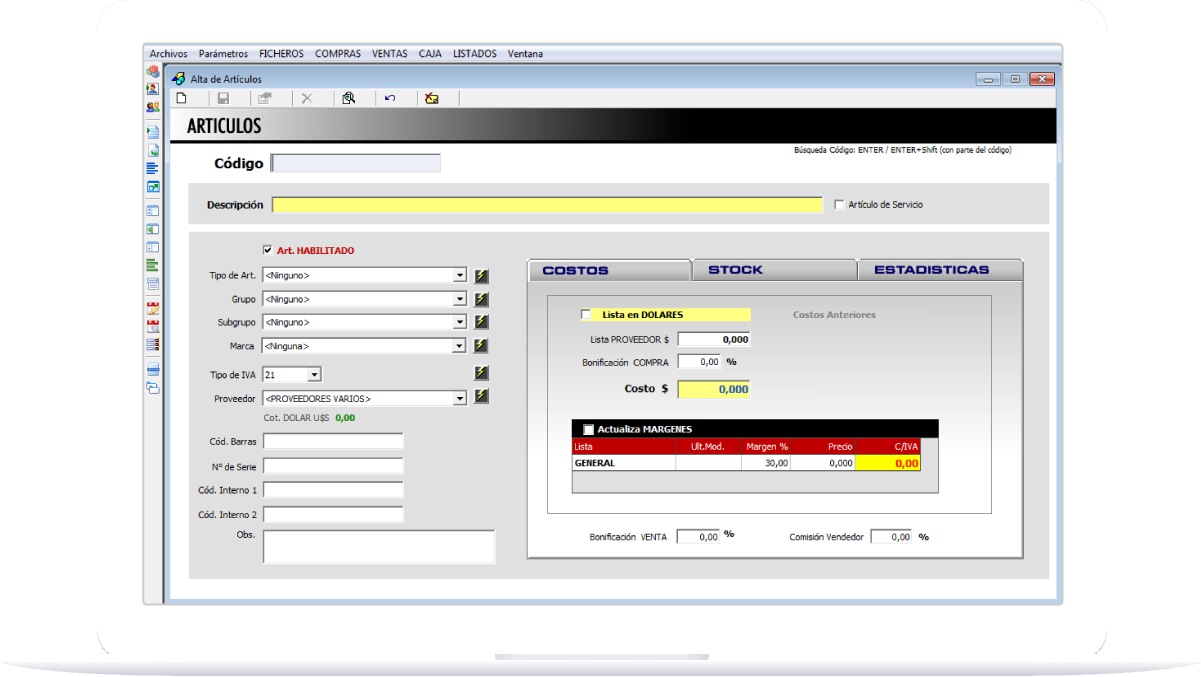The width and height of the screenshot is (1201, 677).
Task: Open the LISTADOS menu
Action: (x=474, y=54)
